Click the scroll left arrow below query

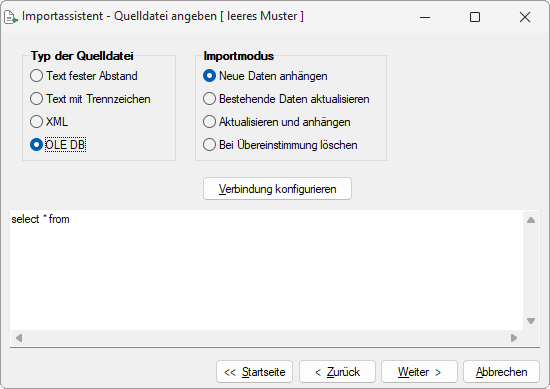[19, 338]
